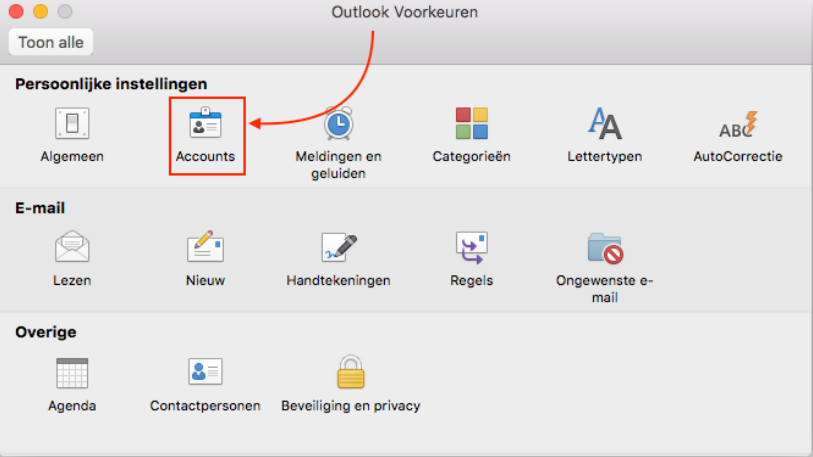Open Meldingen en geluiden alarm clock icon
This screenshot has height=457, width=813.
tap(338, 124)
